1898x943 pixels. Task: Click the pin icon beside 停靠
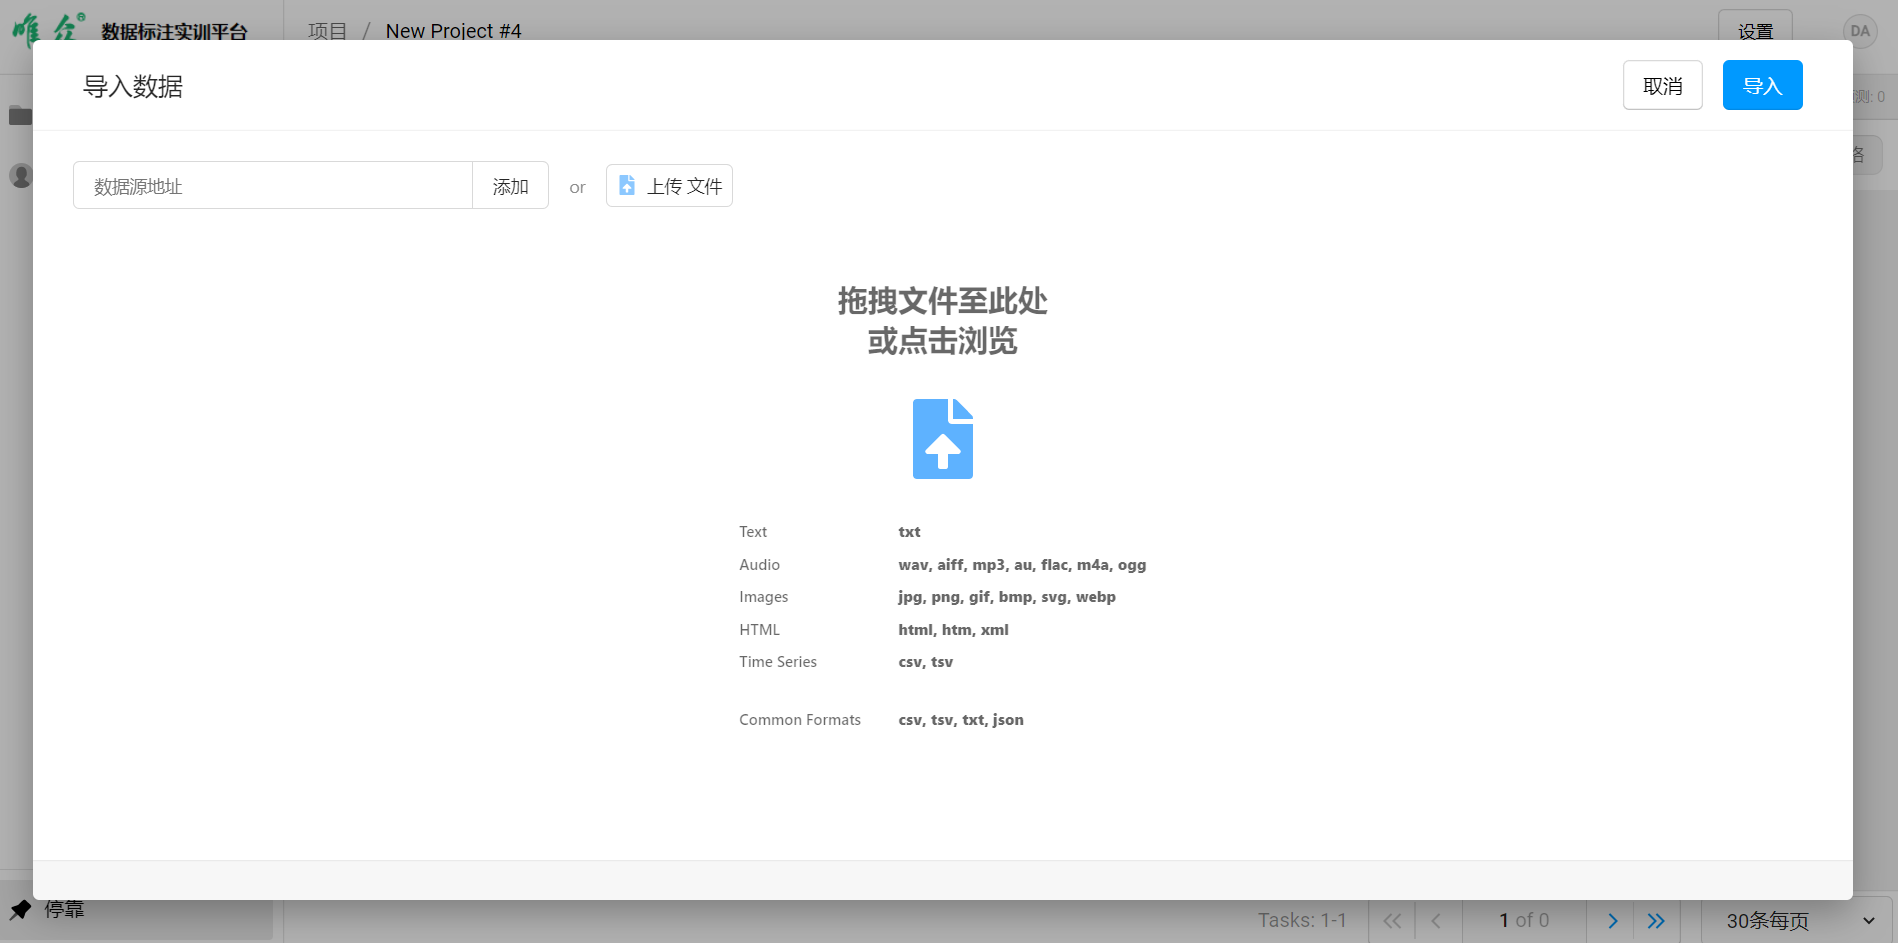(21, 910)
